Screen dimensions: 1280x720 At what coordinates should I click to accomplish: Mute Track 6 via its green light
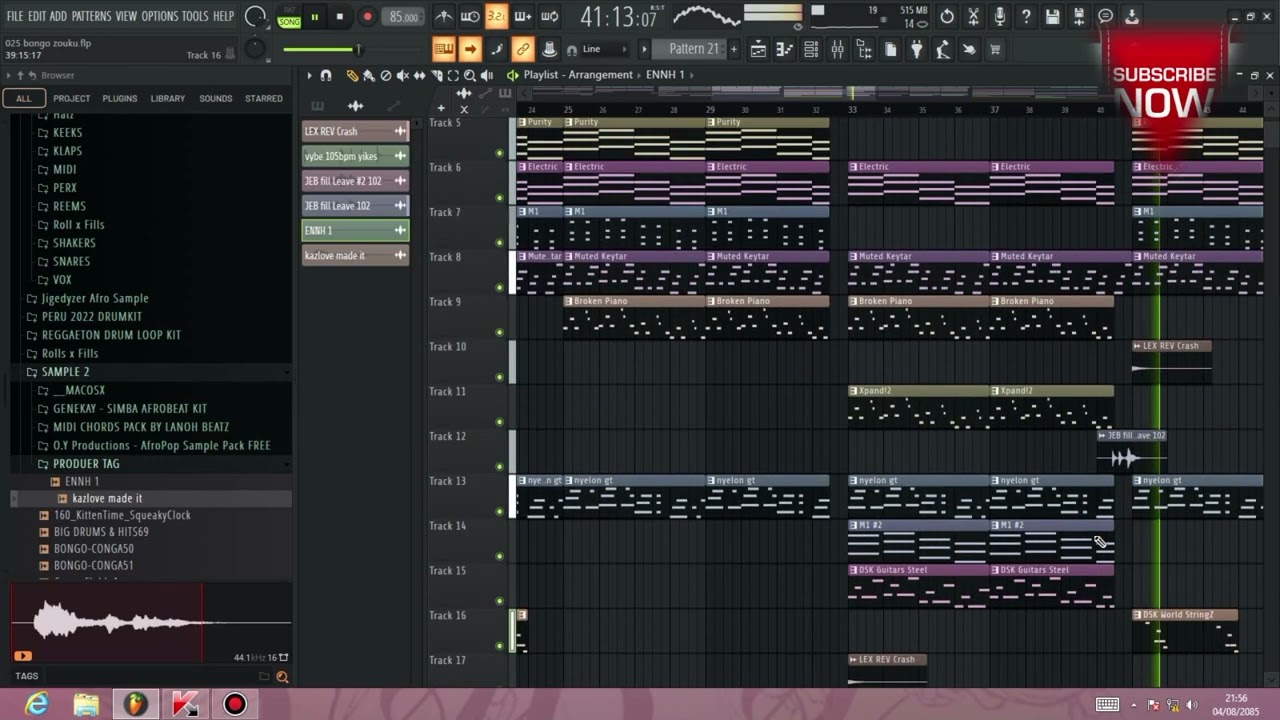tap(499, 197)
